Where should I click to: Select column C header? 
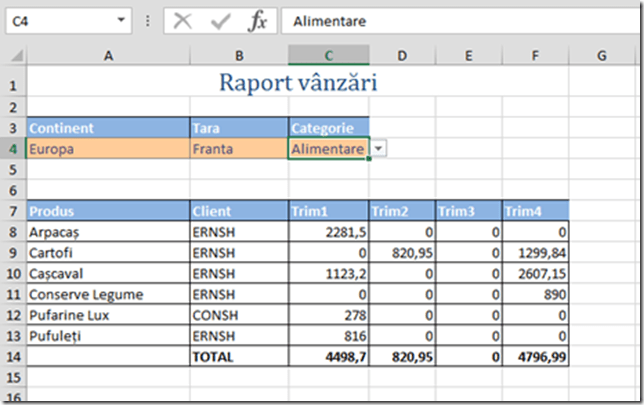[329, 56]
